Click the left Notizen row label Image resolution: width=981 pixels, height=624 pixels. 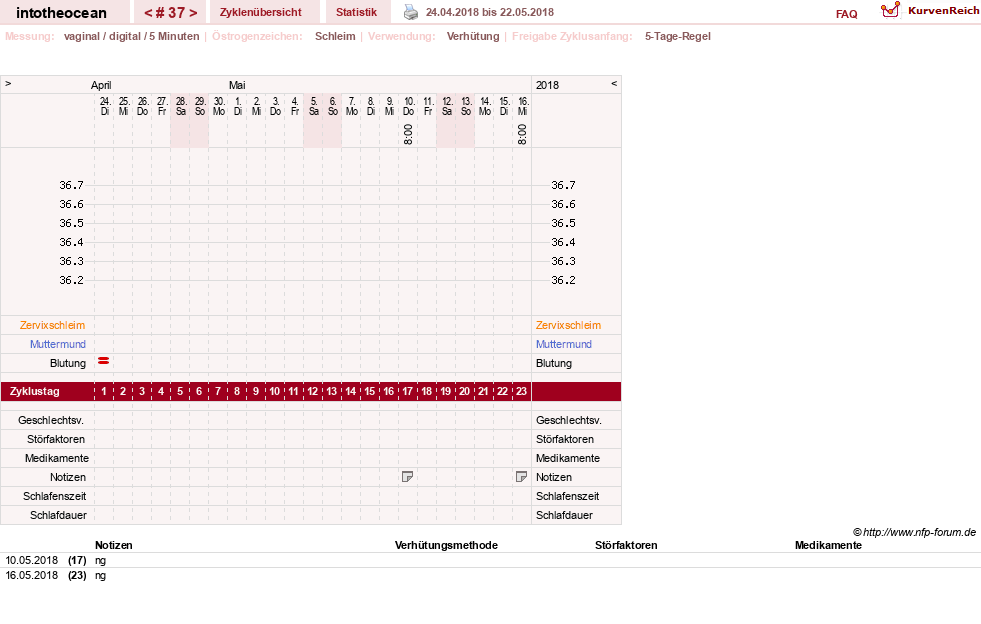point(68,477)
